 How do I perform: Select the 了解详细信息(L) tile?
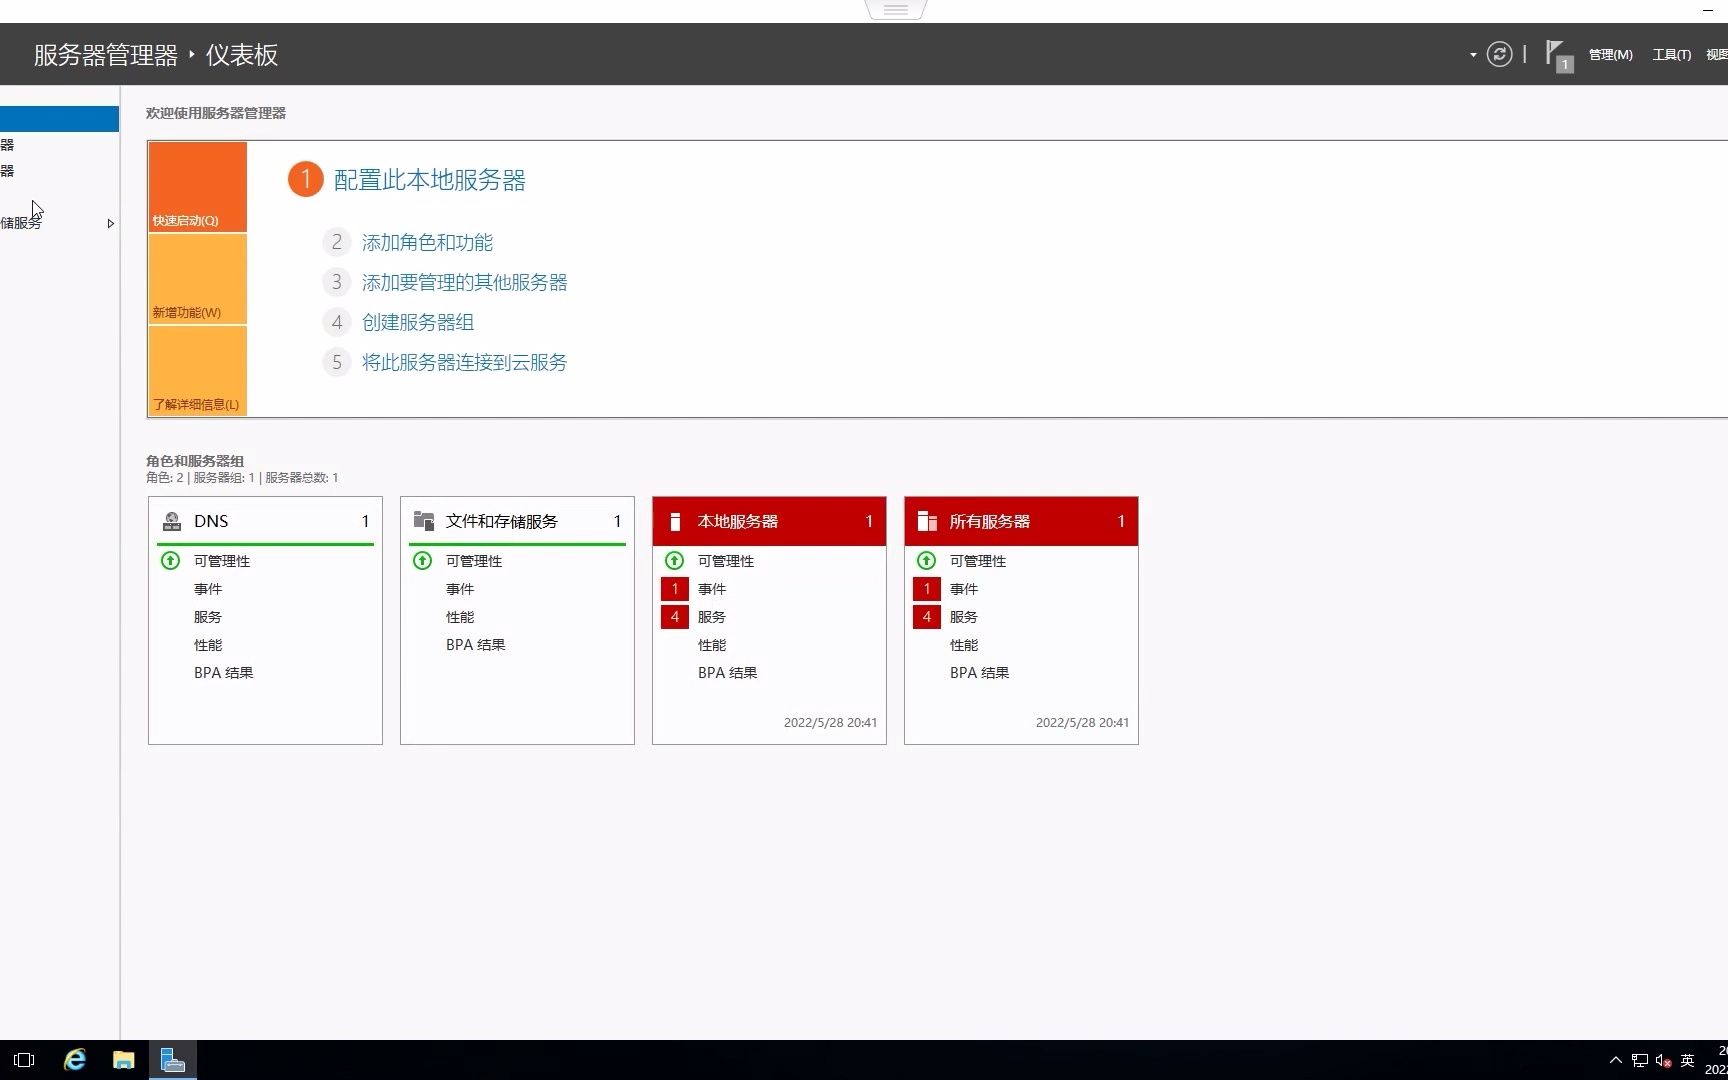[197, 370]
